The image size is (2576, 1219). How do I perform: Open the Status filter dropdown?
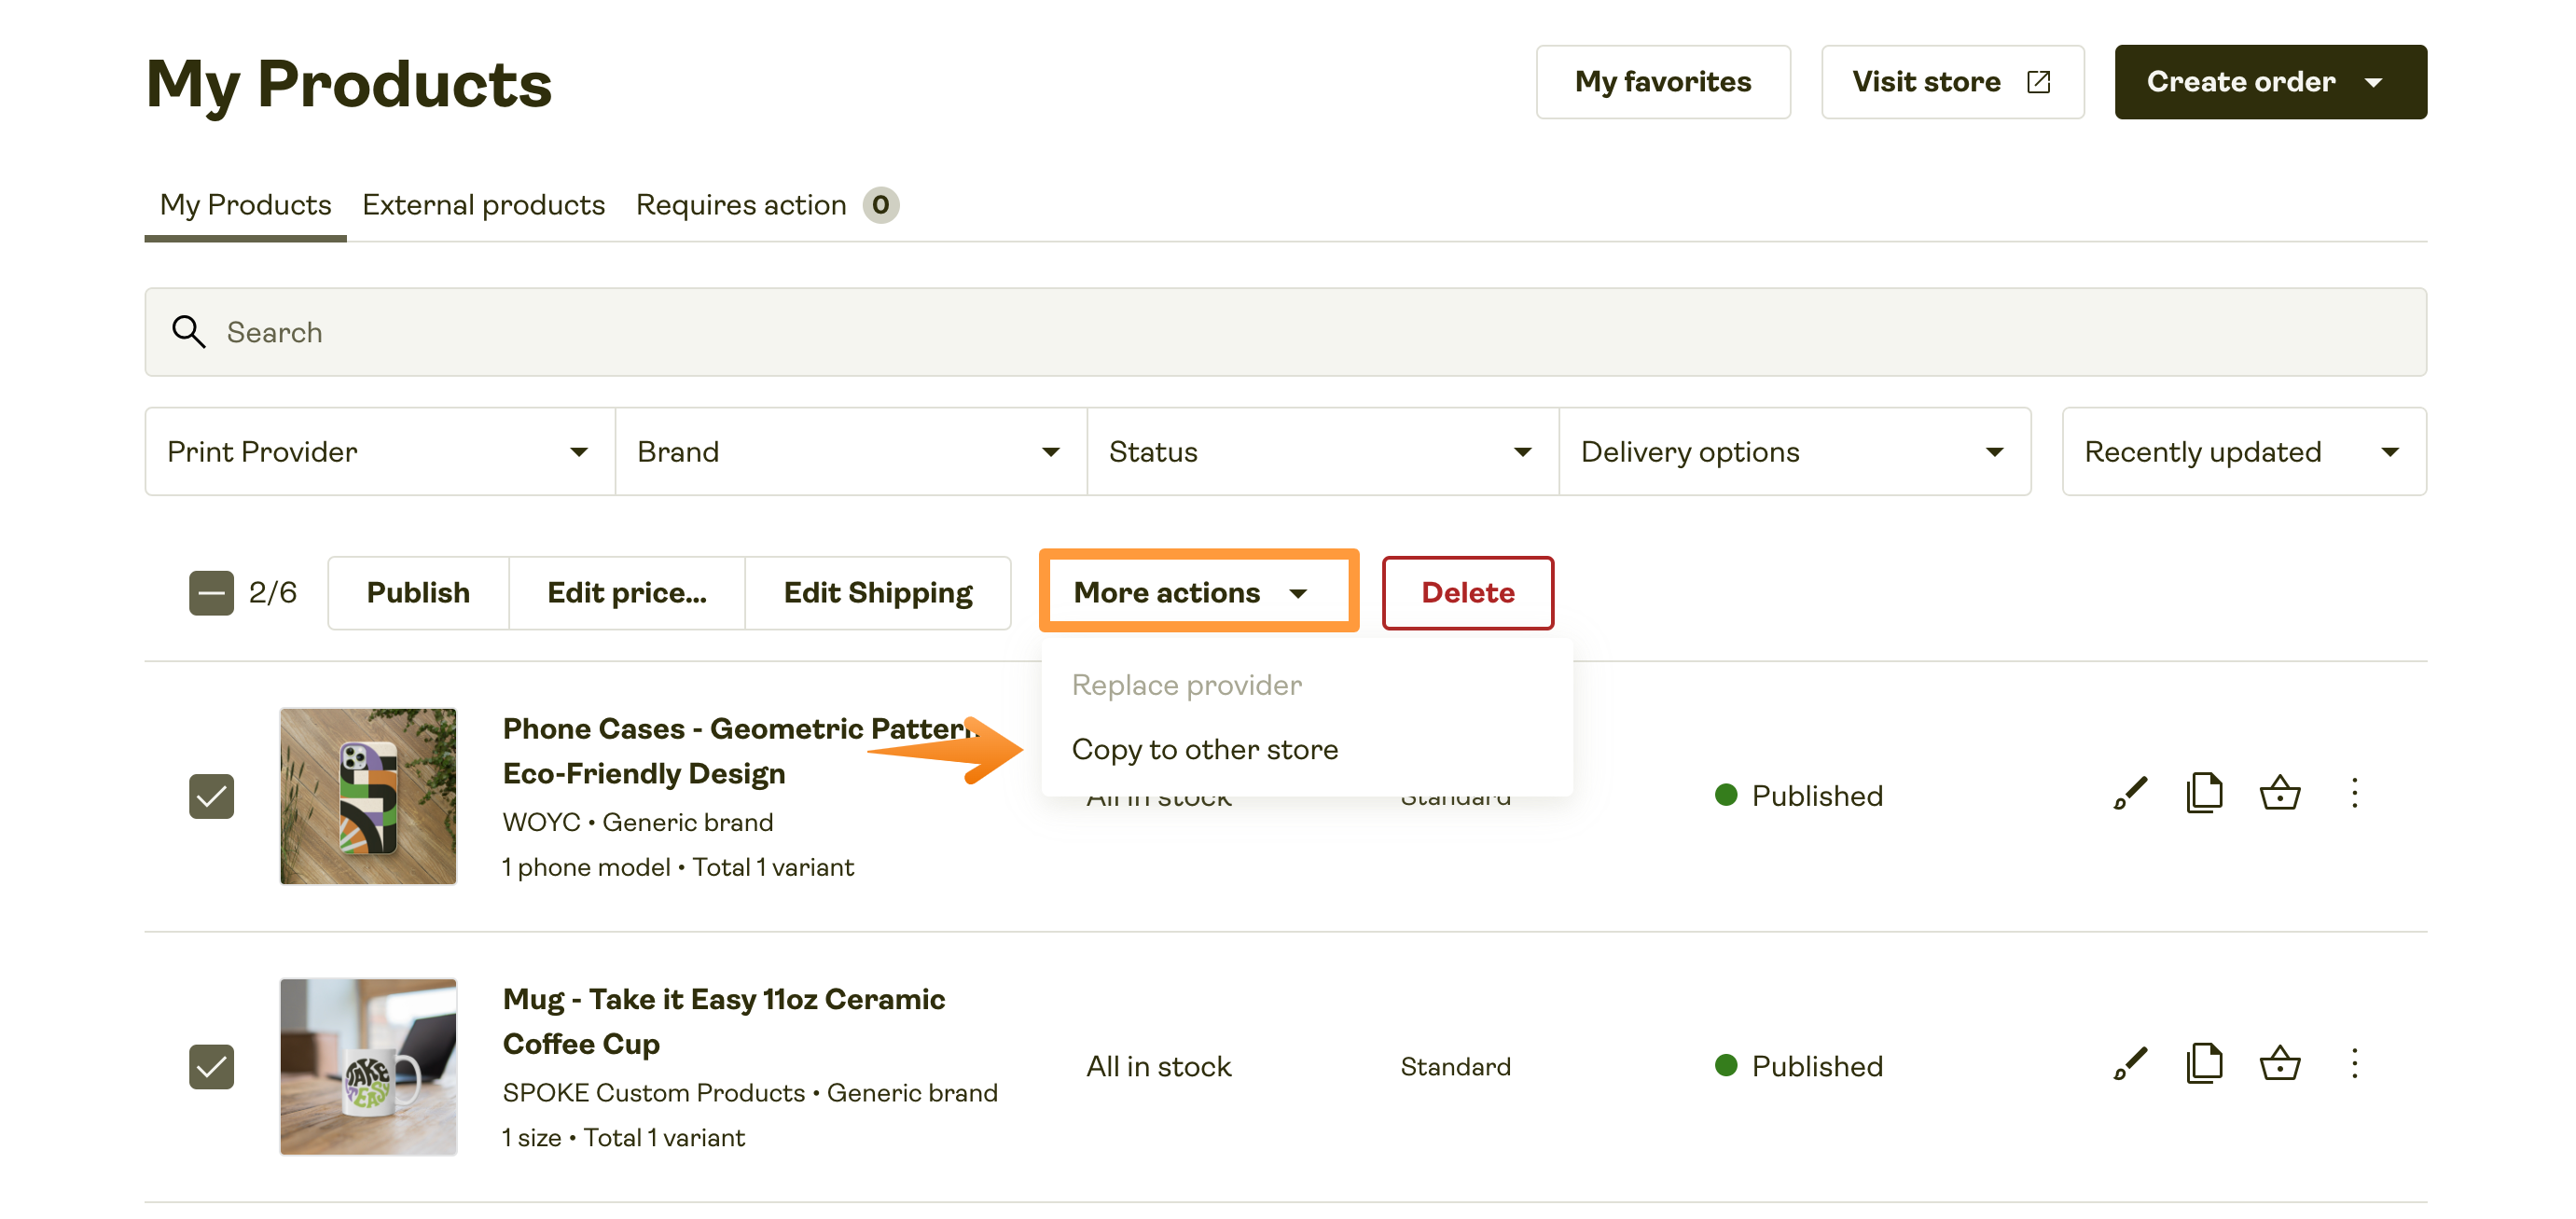point(1321,452)
